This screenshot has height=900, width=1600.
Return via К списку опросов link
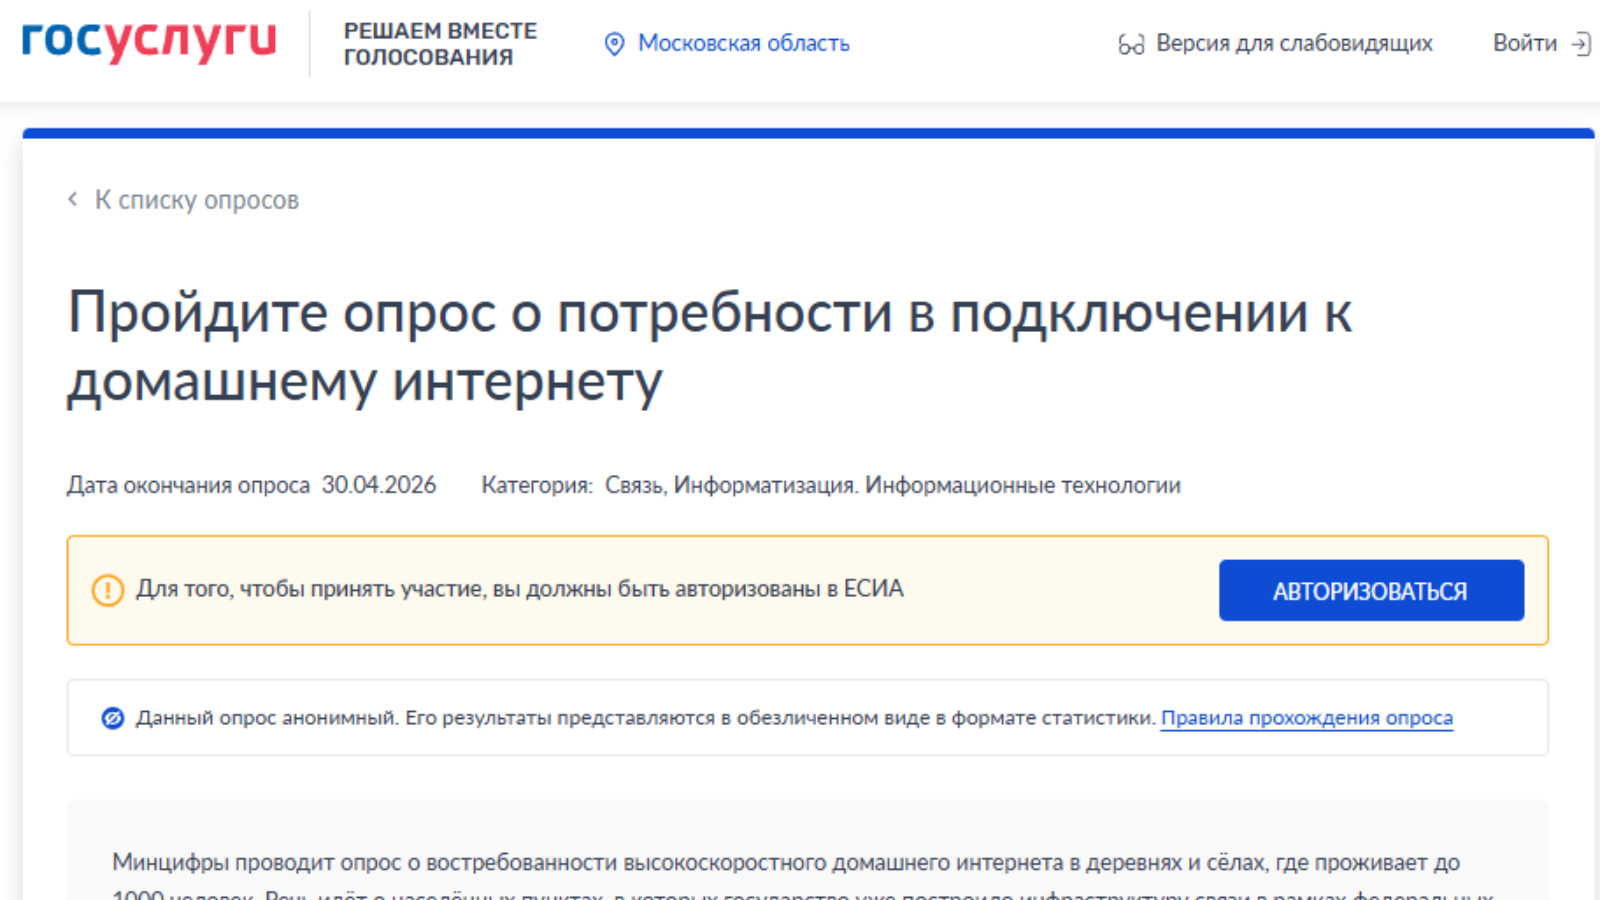click(196, 200)
